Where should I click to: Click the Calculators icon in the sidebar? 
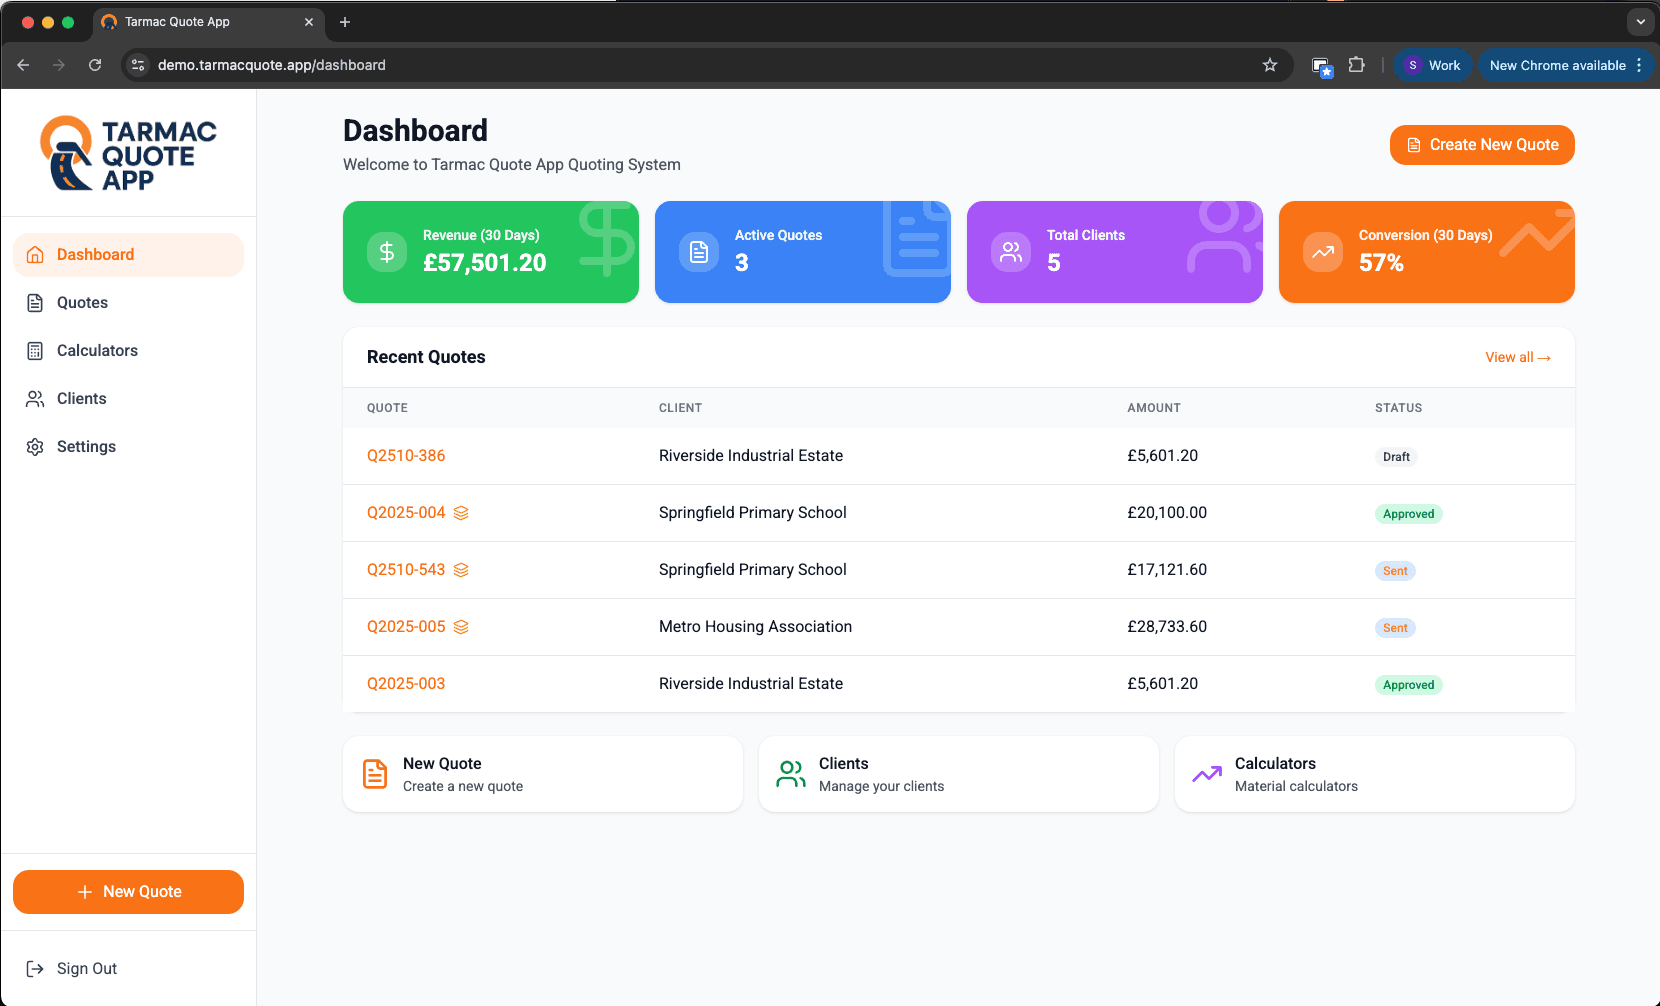[x=36, y=350]
